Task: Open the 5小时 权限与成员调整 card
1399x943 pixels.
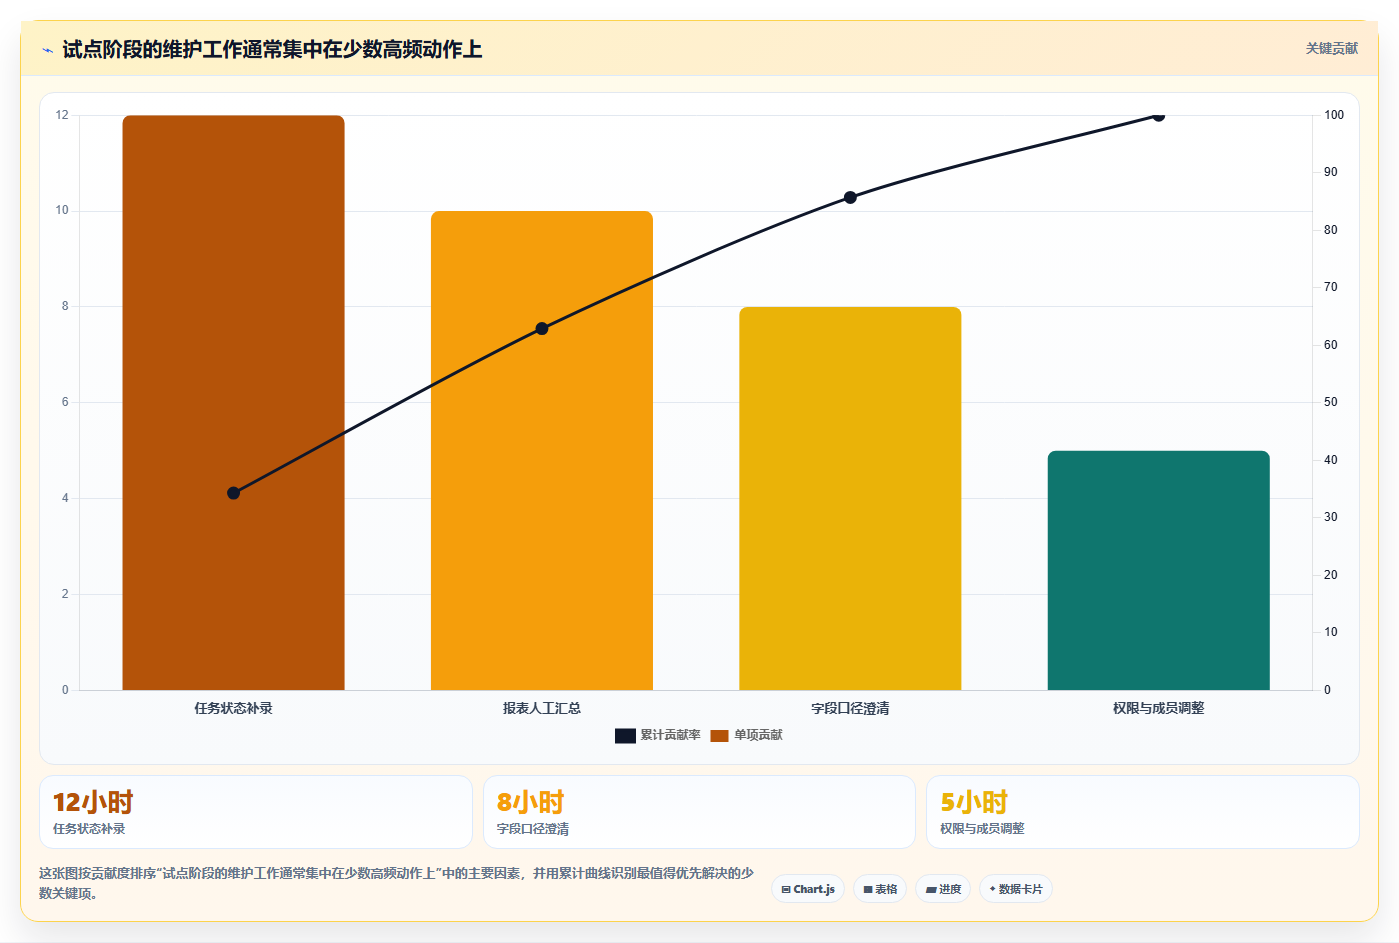Action: point(1143,812)
